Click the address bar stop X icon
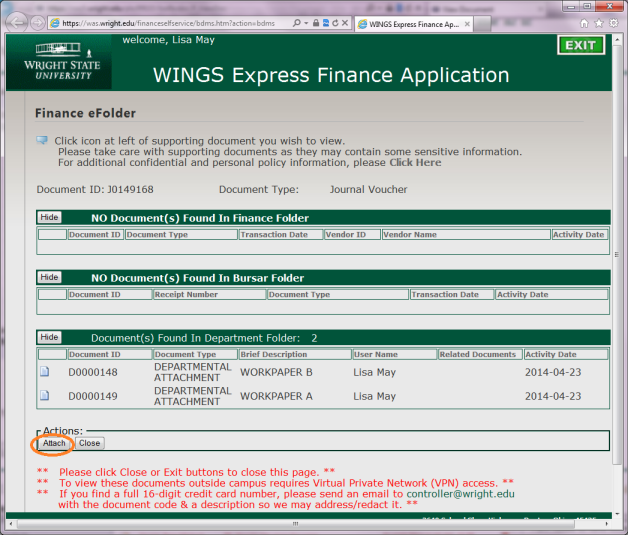This screenshot has height=535, width=628. coord(345,23)
